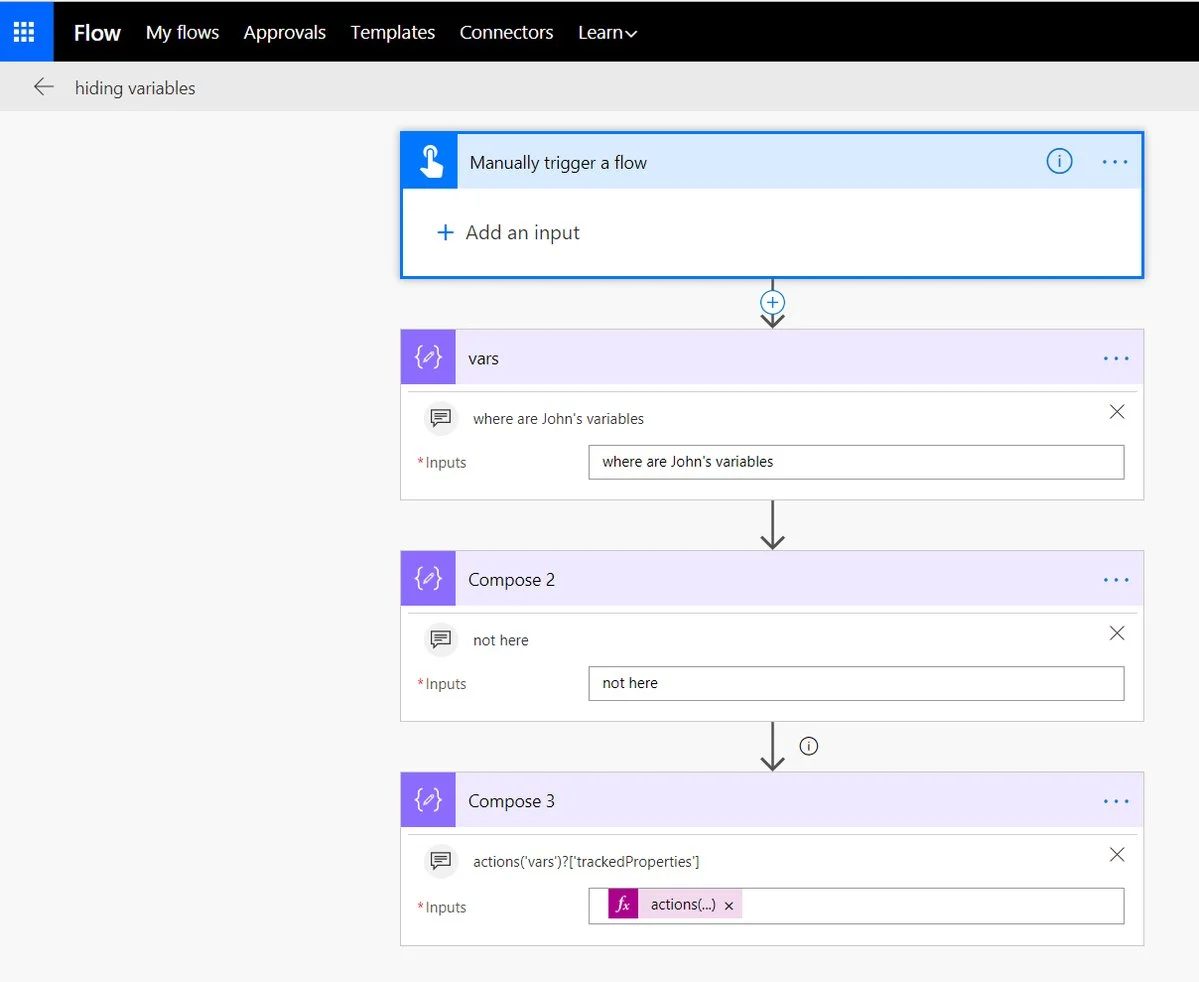The height and width of the screenshot is (982, 1199).
Task: Open the app launcher waffle icon
Action: coord(25,31)
